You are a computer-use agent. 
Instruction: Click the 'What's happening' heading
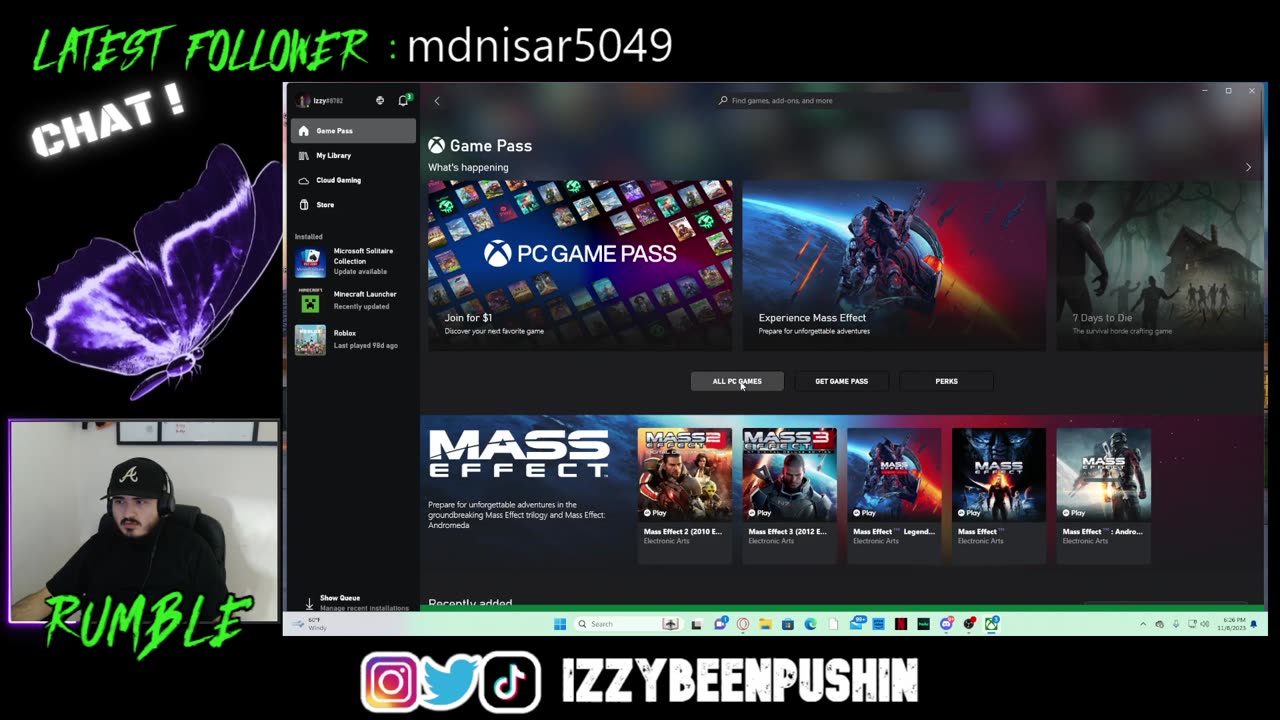point(468,167)
